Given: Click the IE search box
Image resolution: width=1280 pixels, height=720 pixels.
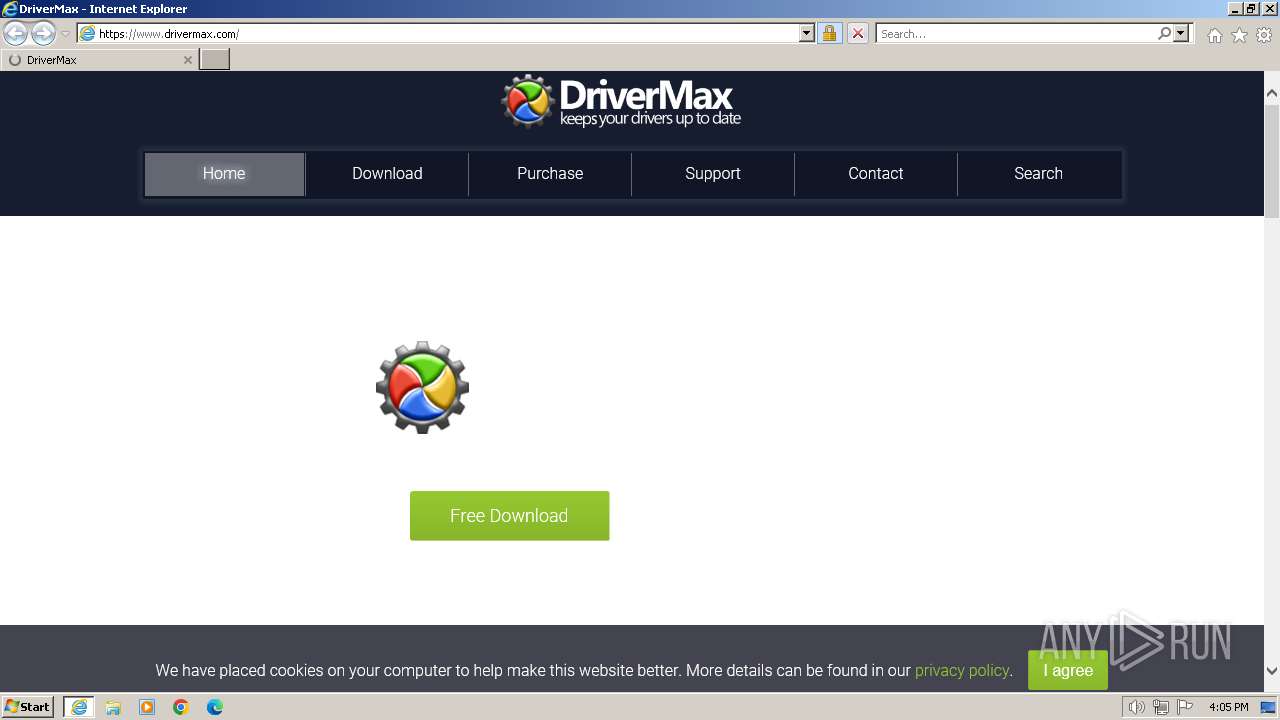Looking at the screenshot, I should 1016,34.
